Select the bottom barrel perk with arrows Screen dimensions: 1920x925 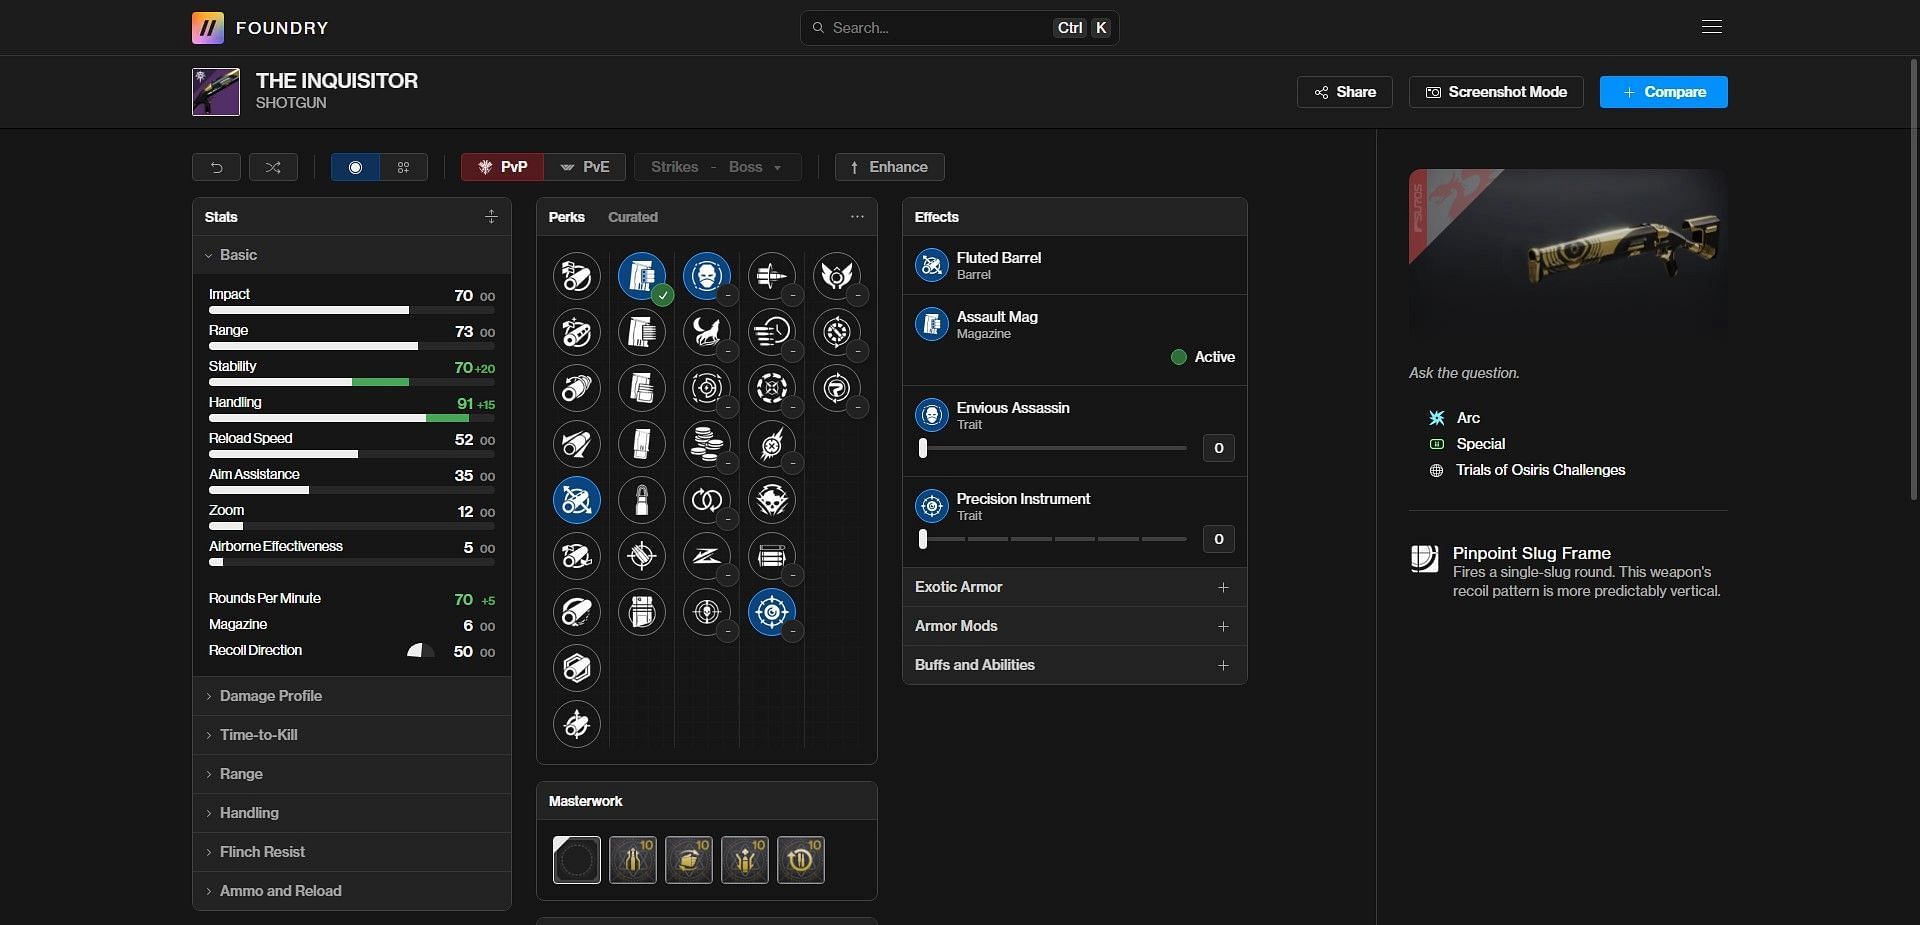[x=577, y=723]
